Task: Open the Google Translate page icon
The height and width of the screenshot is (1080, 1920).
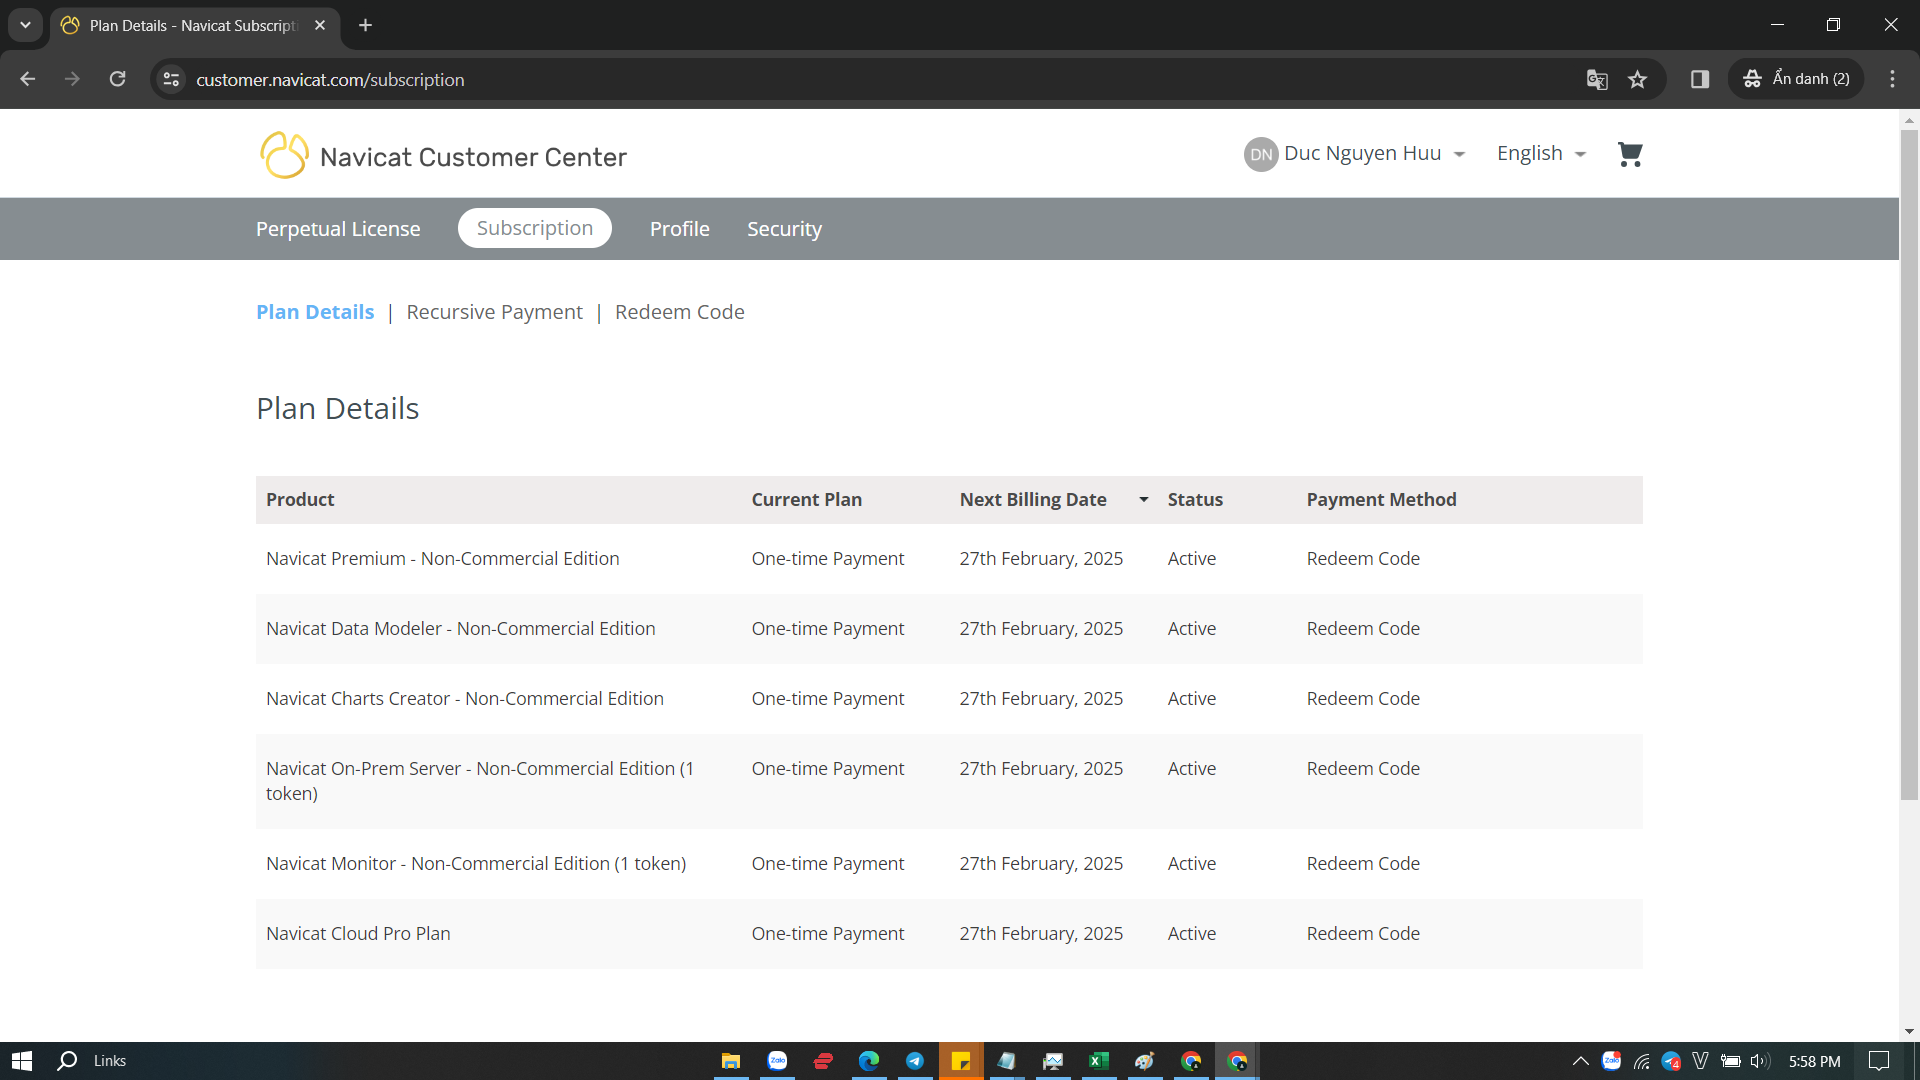Action: (x=1597, y=79)
